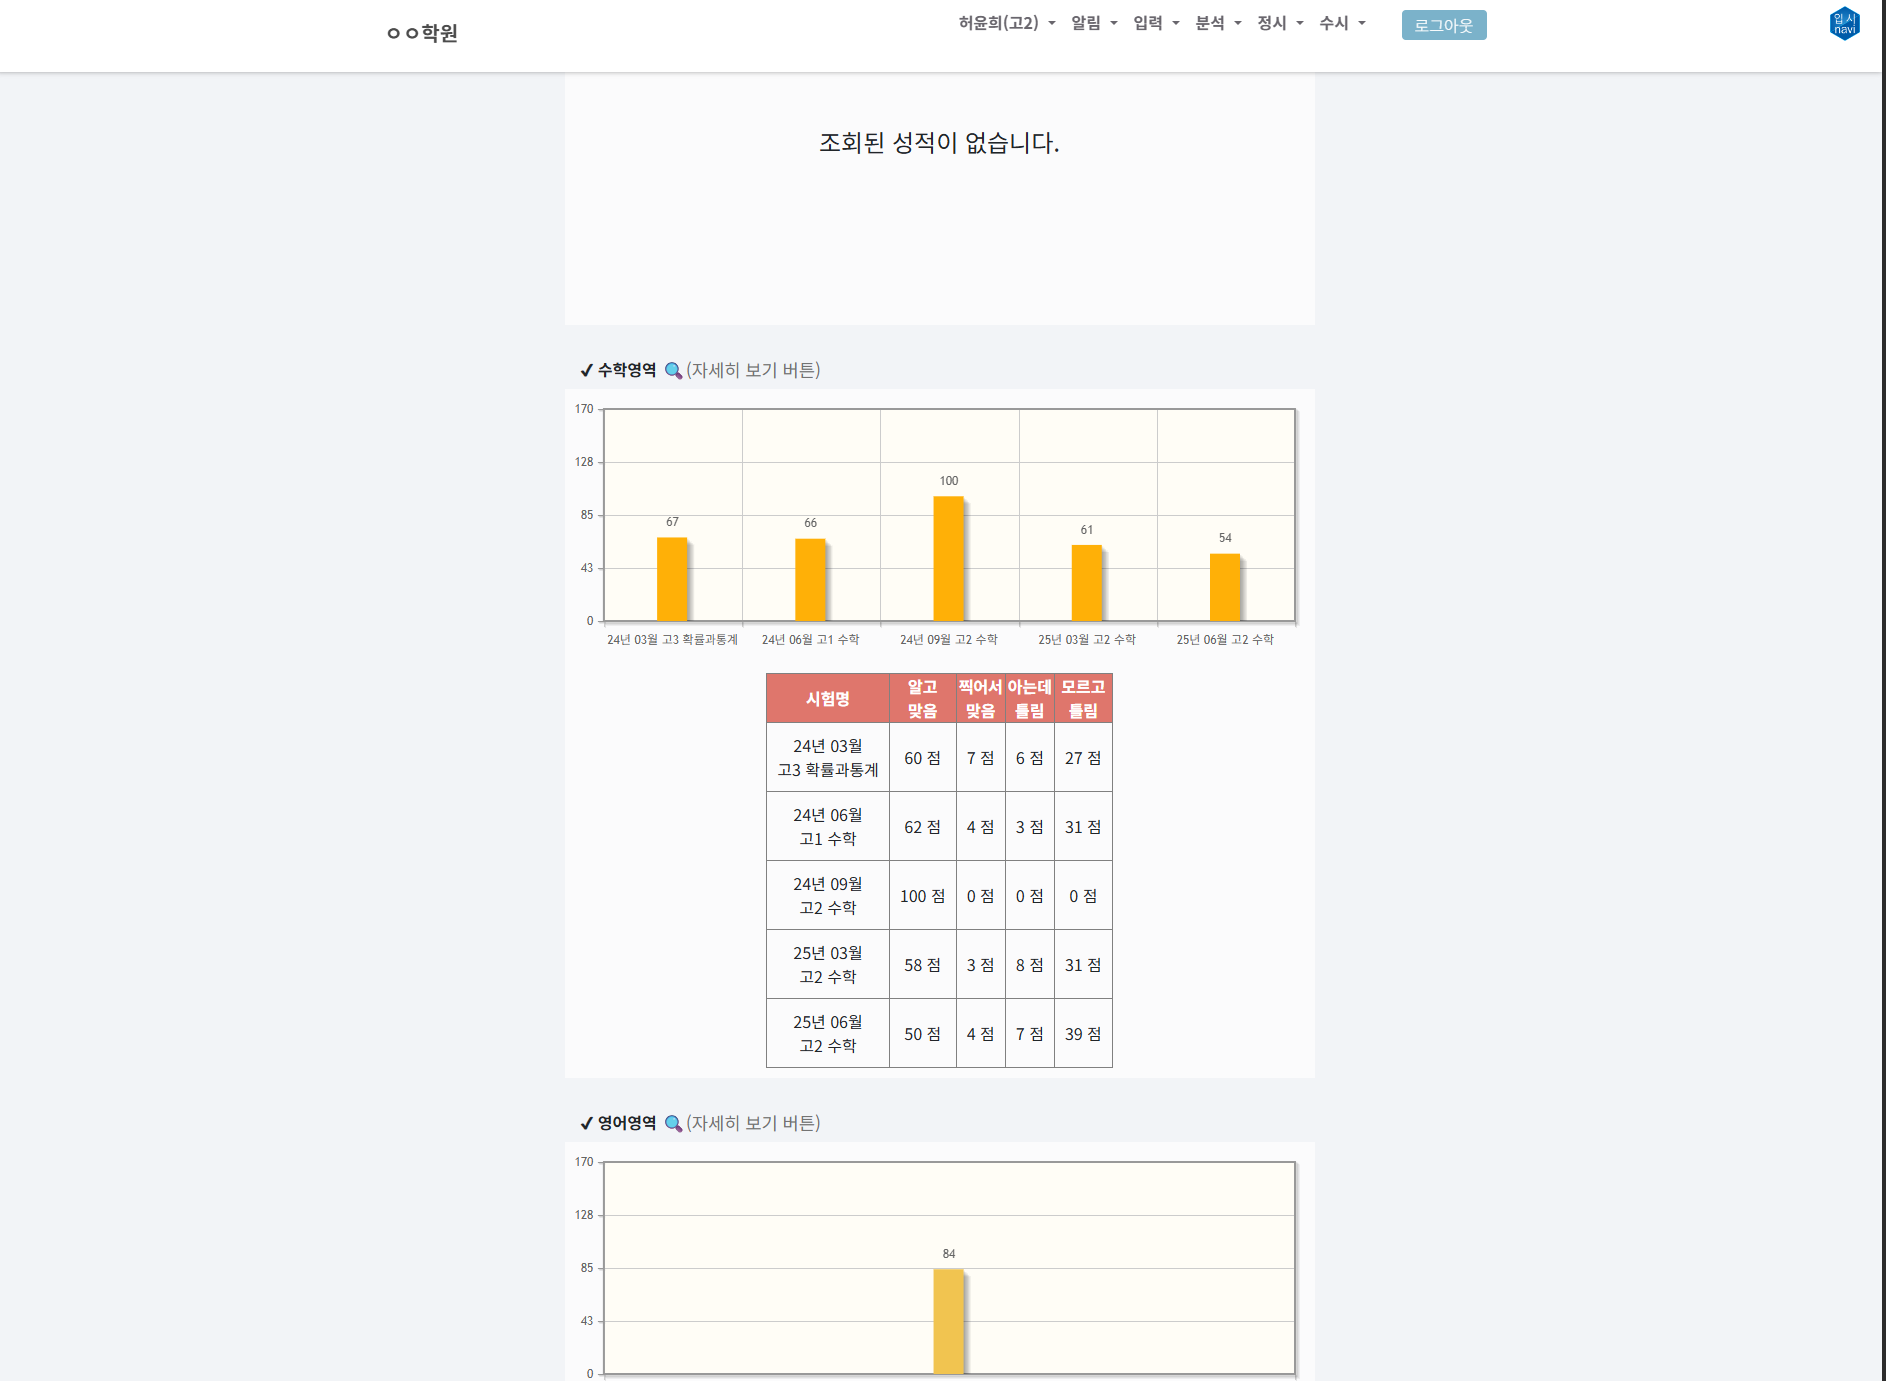Image resolution: width=1886 pixels, height=1381 pixels.
Task: Open the 수시 navigation menu
Action: (1341, 23)
